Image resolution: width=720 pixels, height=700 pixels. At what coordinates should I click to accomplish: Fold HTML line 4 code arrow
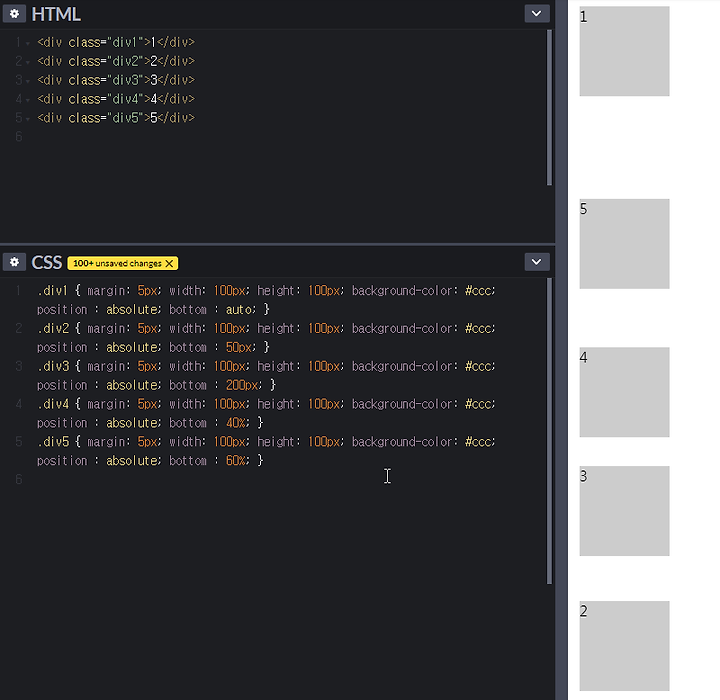[x=28, y=100]
